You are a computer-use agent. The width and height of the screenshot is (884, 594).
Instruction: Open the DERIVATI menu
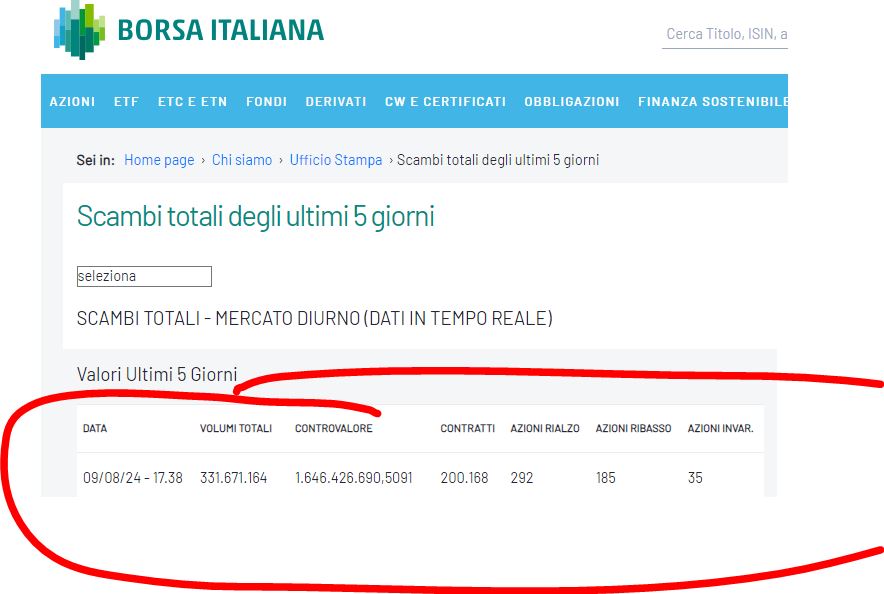click(336, 101)
